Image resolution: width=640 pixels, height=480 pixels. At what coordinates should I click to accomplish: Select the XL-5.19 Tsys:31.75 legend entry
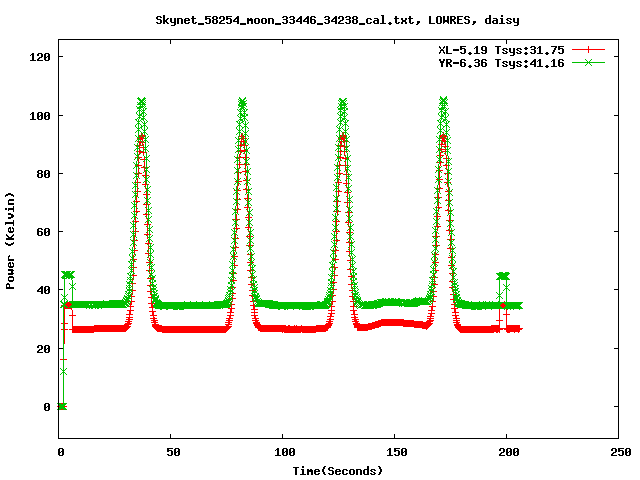(x=501, y=50)
